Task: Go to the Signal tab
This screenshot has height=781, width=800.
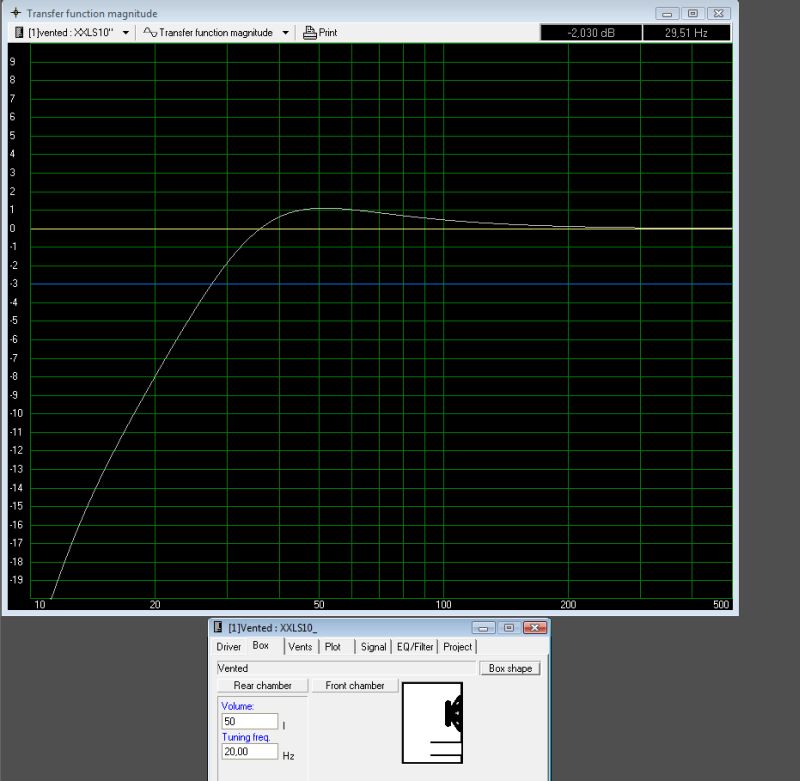Action: pos(373,647)
